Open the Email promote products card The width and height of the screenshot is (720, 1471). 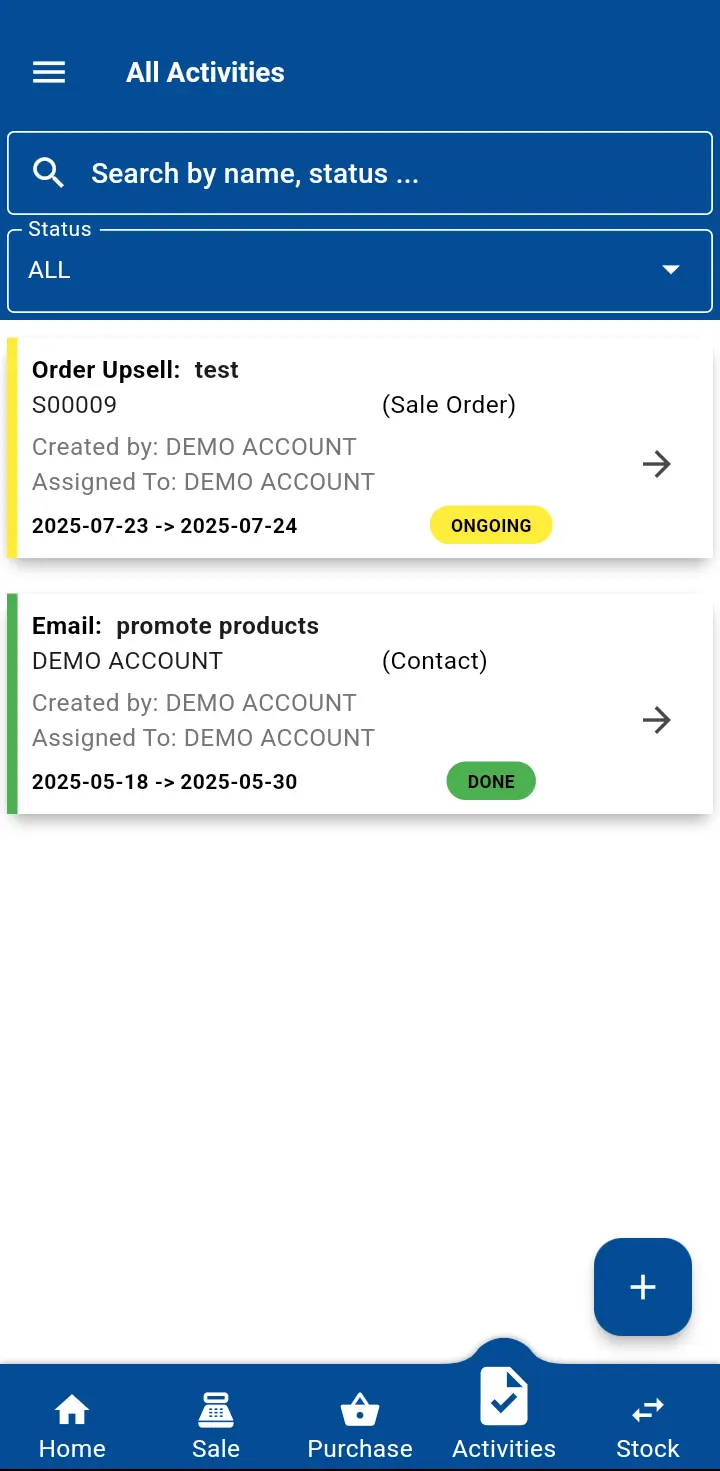click(300, 704)
